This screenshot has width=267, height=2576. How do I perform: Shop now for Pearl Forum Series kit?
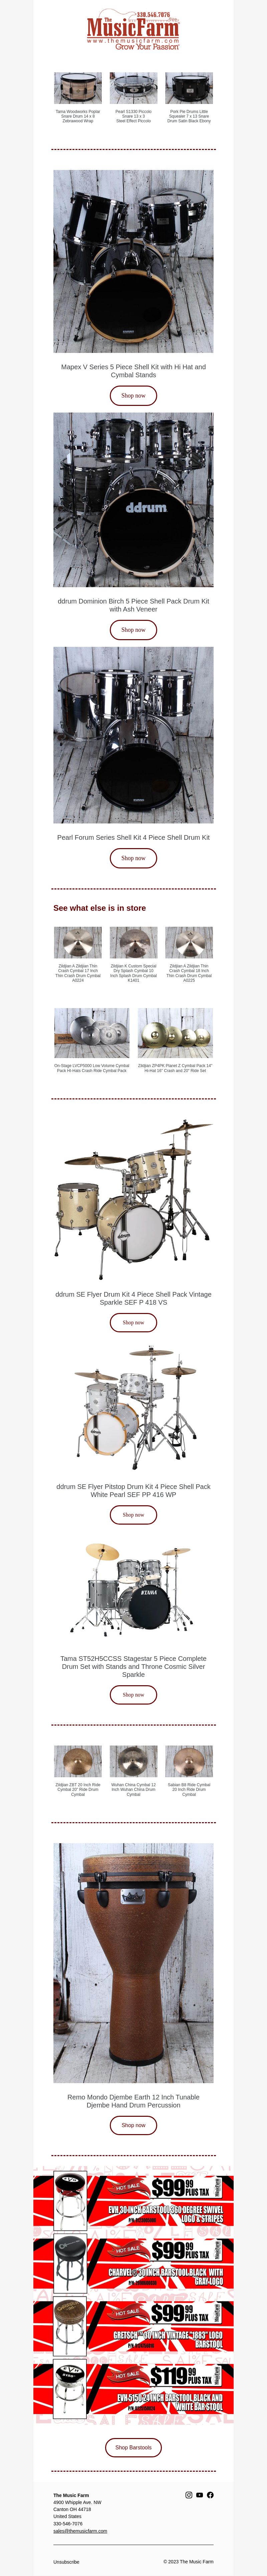[x=133, y=858]
